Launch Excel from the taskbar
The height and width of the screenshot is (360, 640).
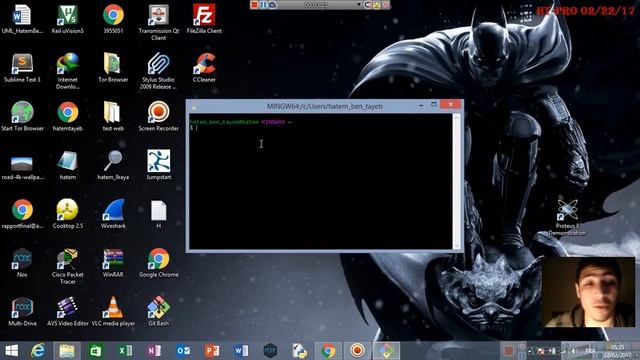pyautogui.click(x=125, y=351)
